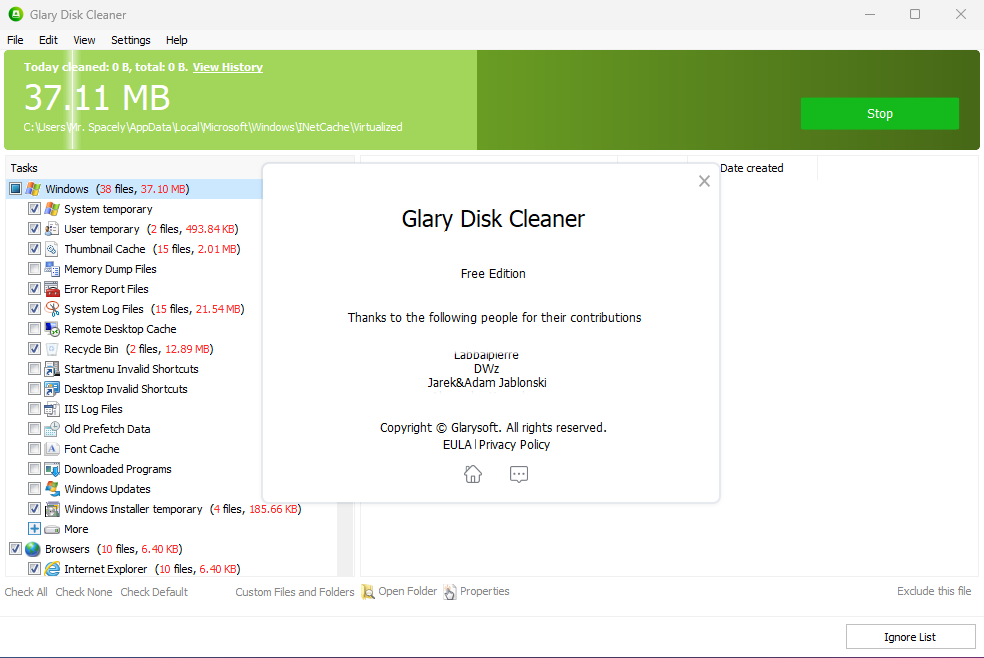This screenshot has height=658, width=984.
Task: Check the Windows Updates checkbox
Action: (35, 489)
